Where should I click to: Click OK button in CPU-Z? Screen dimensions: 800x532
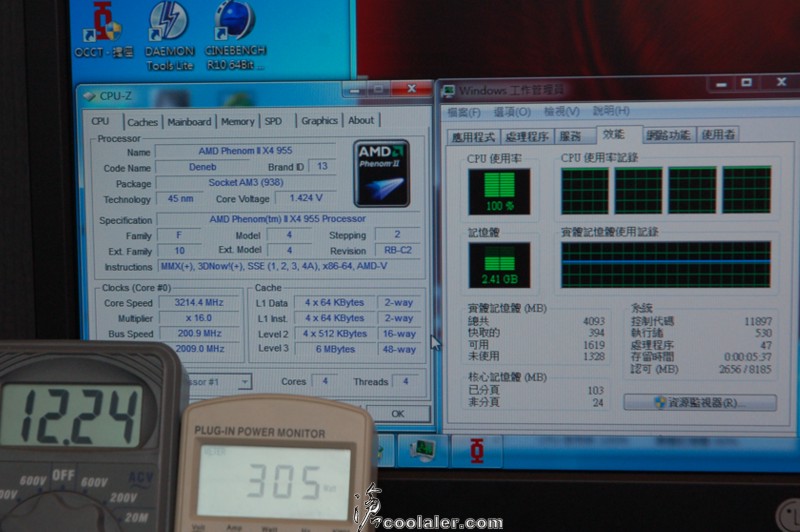(397, 414)
